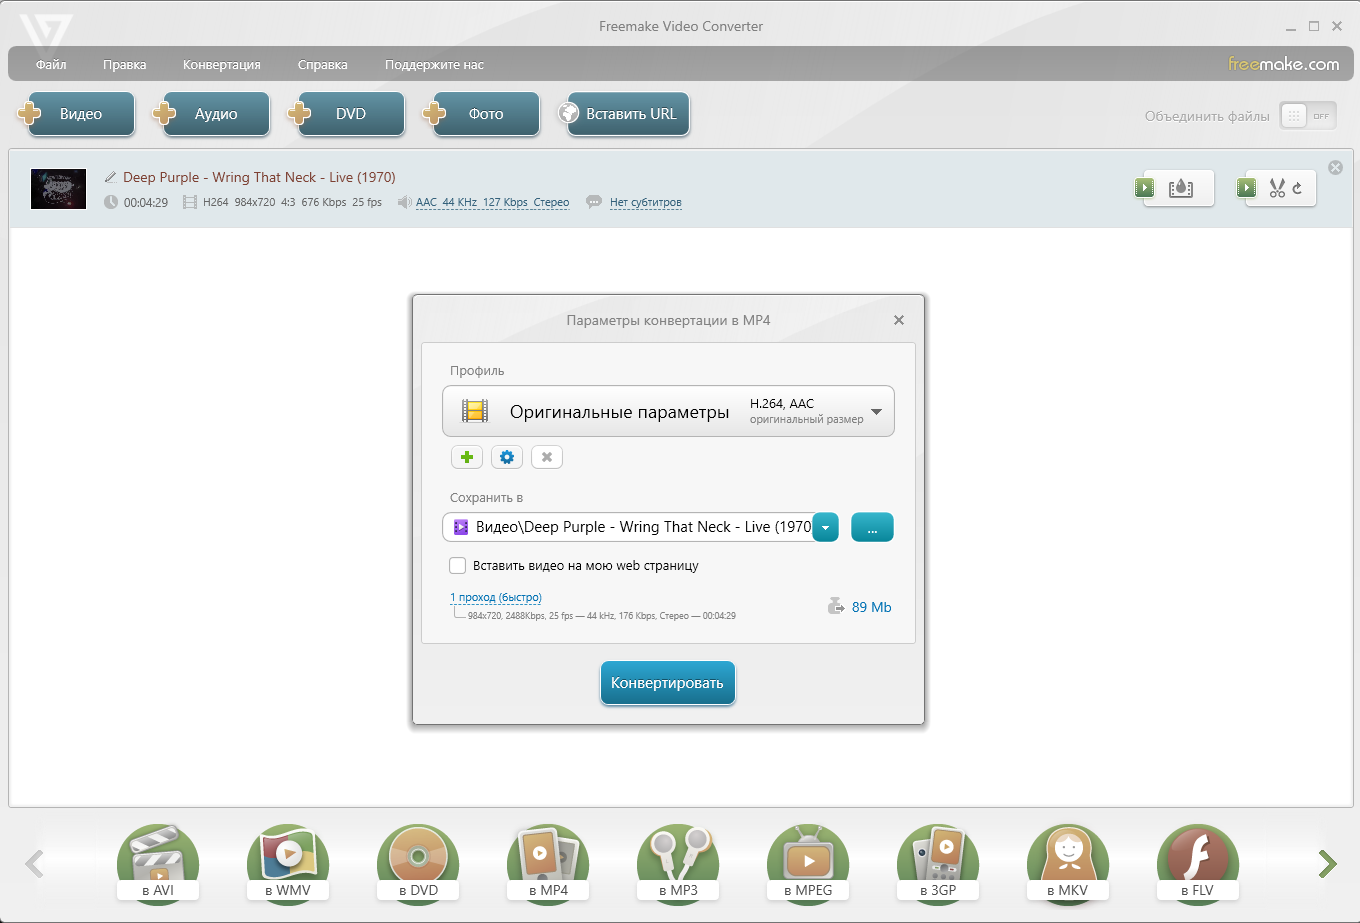Show more formats with green right arrow
Viewport: 1360px width, 923px height.
[1327, 863]
